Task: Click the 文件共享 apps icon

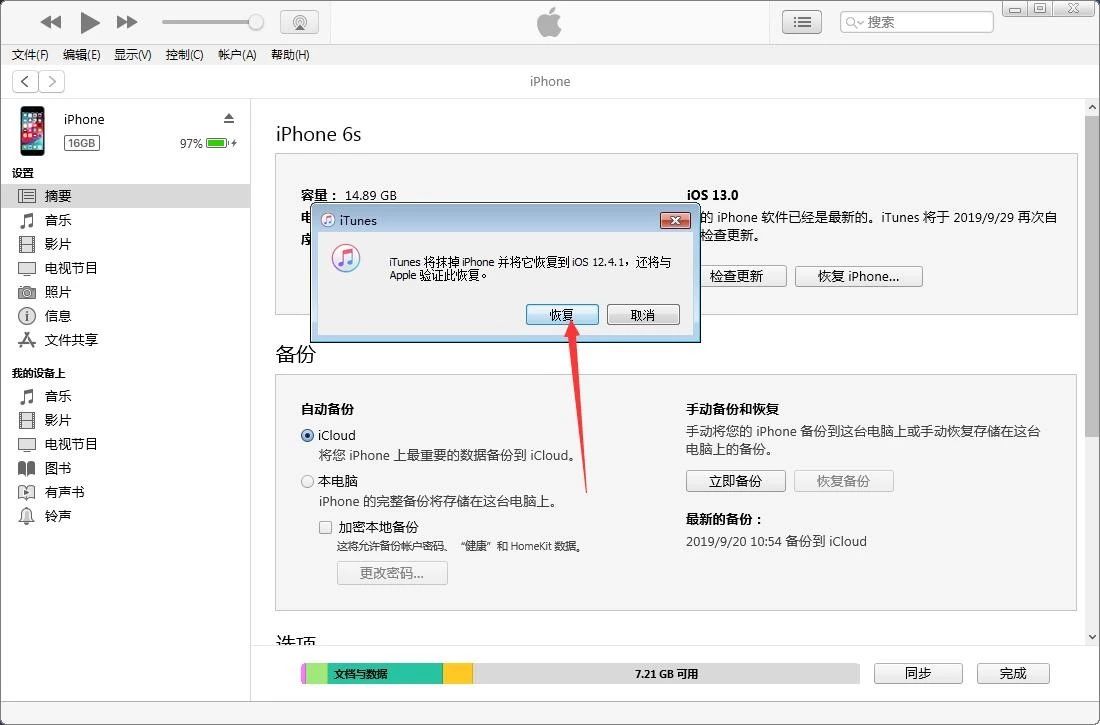Action: pyautogui.click(x=27, y=340)
